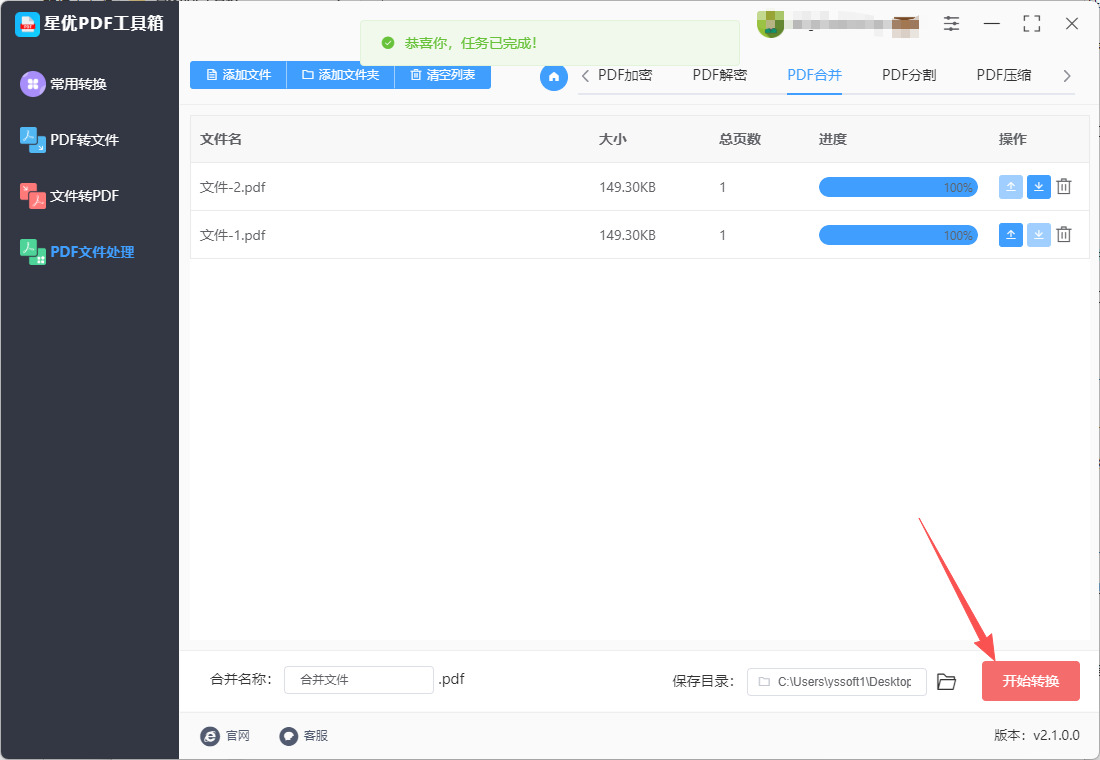Switch to the PDF分割 tab
This screenshot has width=1100, height=760.
tap(909, 75)
